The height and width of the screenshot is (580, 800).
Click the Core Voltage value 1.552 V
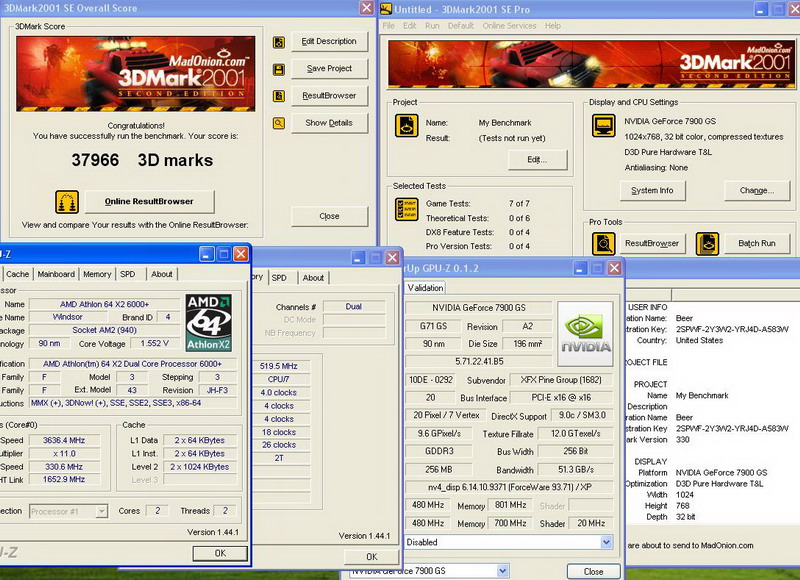155,344
